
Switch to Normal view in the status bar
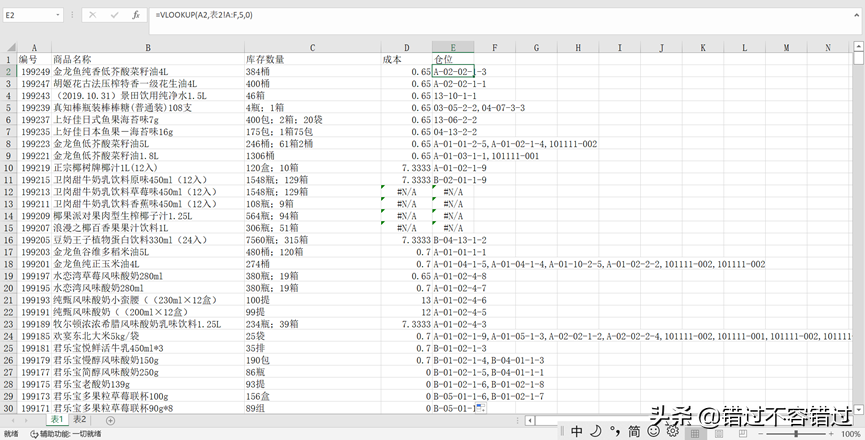coord(695,434)
